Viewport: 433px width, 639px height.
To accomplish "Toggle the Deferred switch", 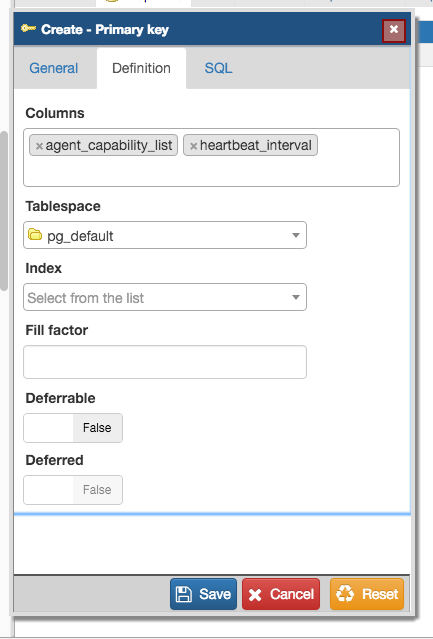I will (73, 490).
